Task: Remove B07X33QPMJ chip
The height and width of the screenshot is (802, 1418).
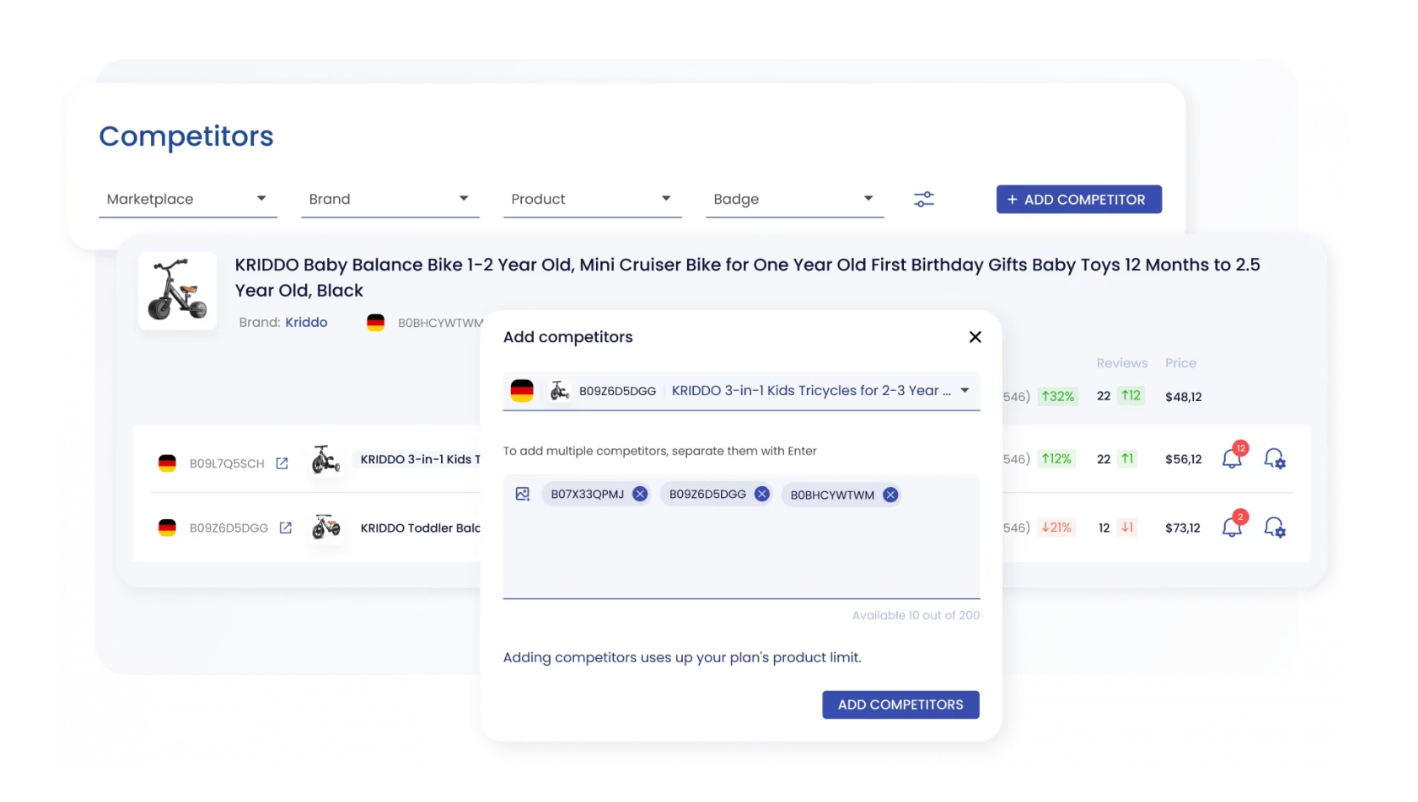Action: [x=640, y=494]
